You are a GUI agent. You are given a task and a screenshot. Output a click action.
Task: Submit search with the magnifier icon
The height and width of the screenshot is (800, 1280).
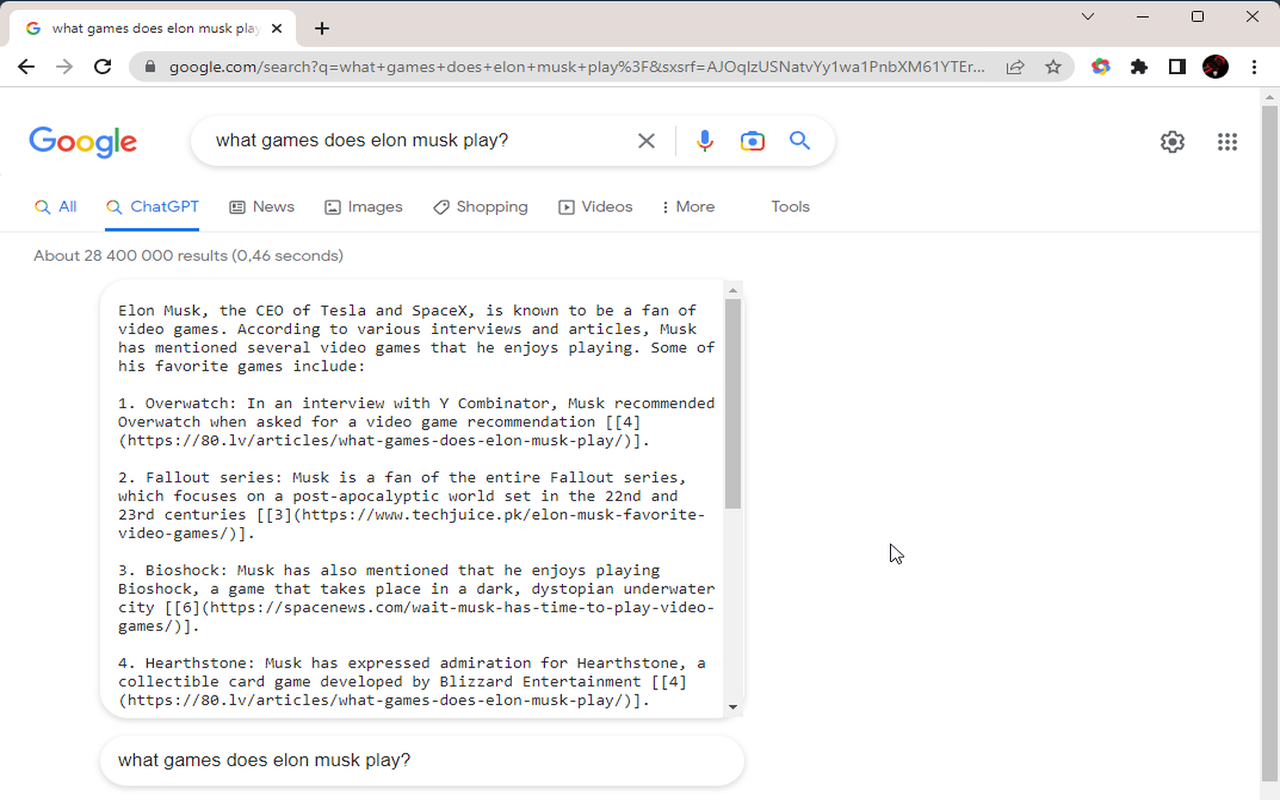tap(800, 141)
